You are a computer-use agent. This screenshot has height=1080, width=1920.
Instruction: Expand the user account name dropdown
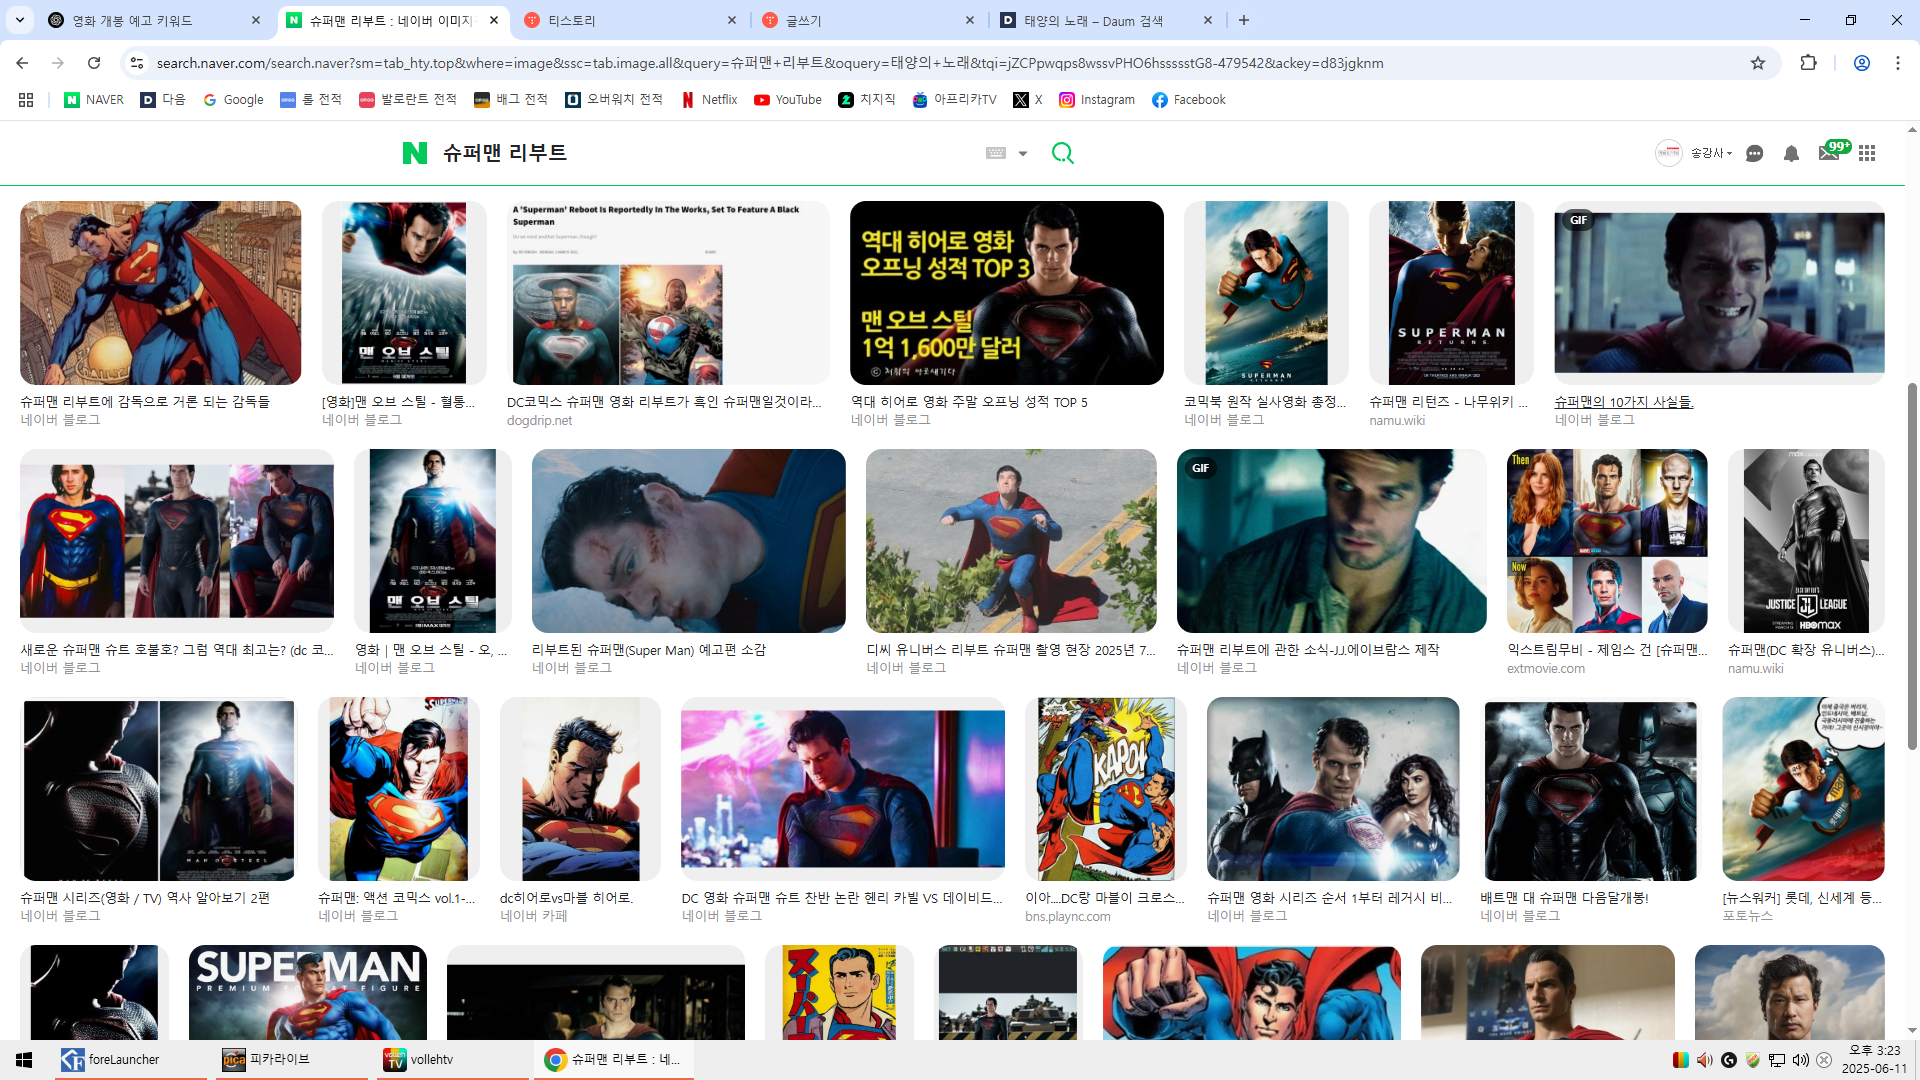[x=1711, y=153]
